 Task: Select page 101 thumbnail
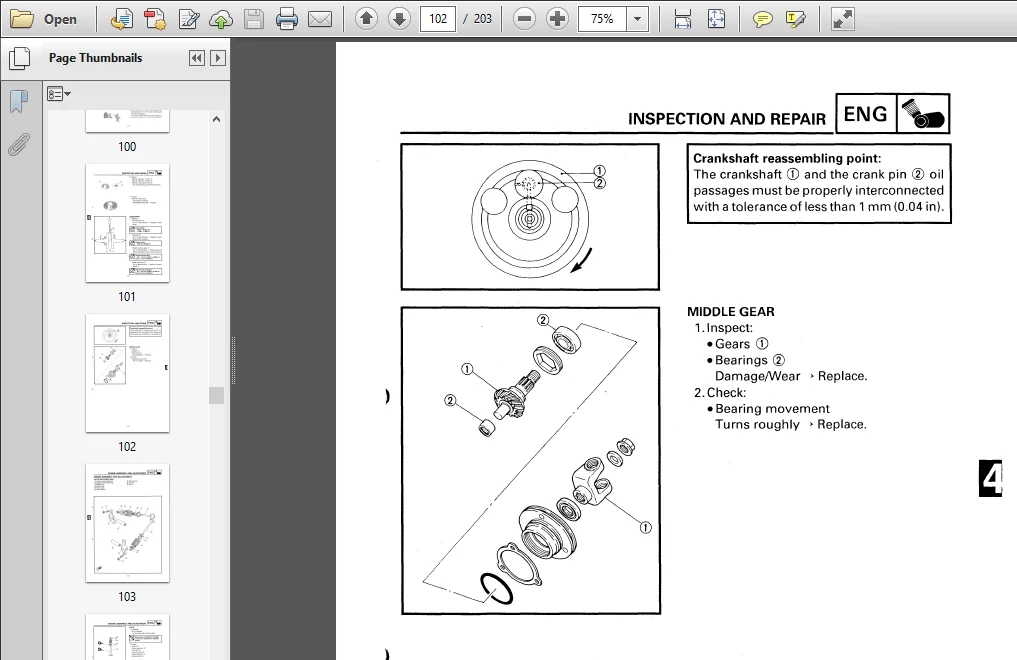(127, 223)
